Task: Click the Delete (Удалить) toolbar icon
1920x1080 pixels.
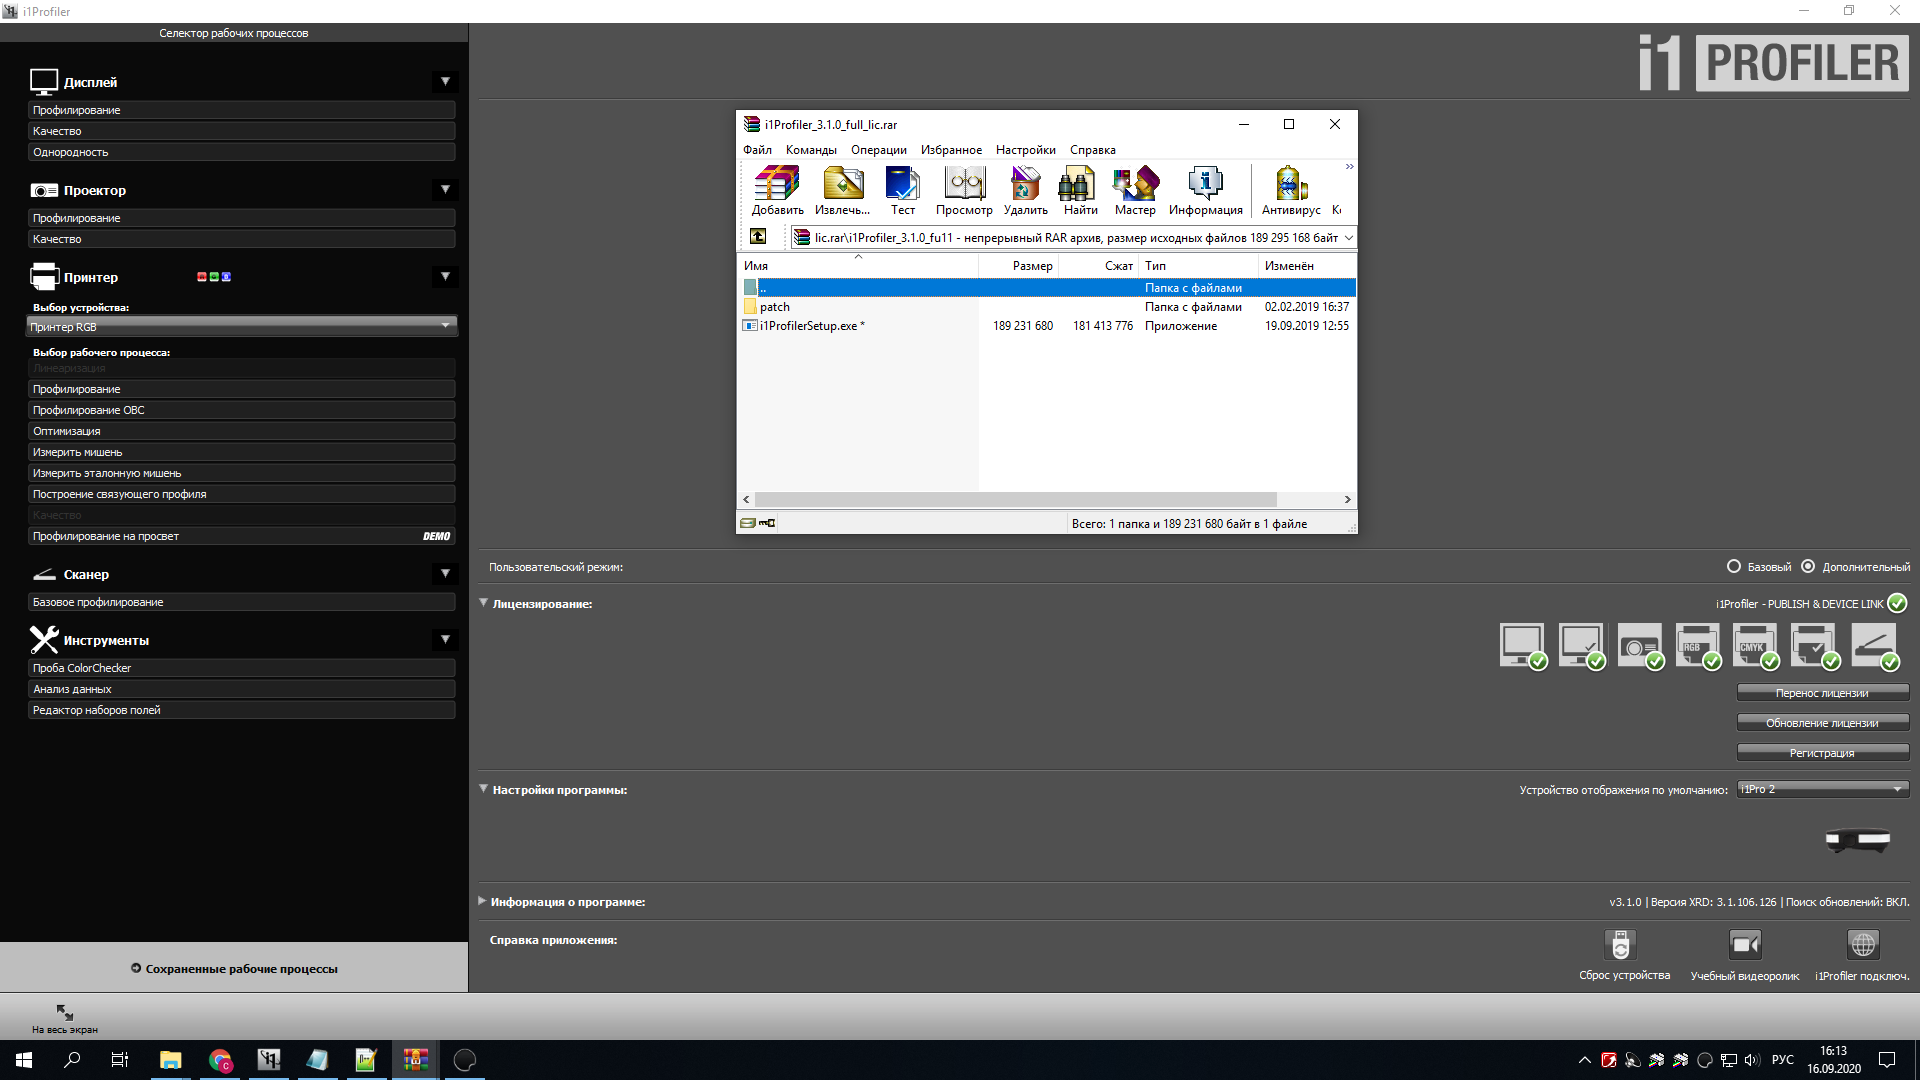Action: click(x=1025, y=190)
